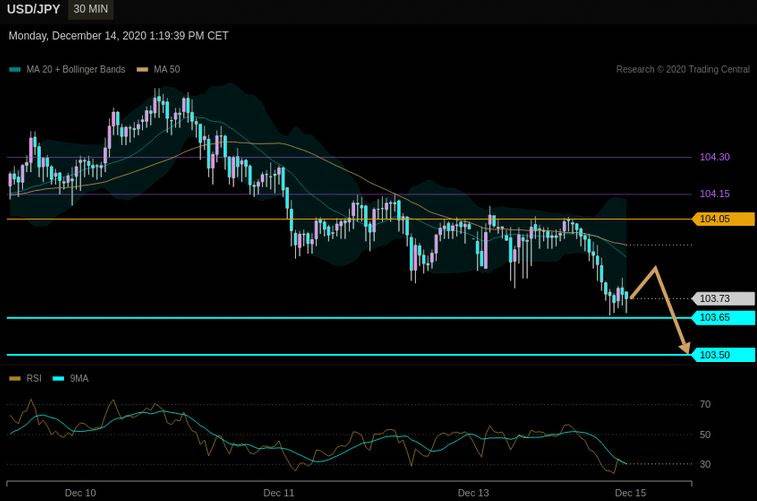Click the teal MA 20 legend swatch
The height and width of the screenshot is (501, 757).
click(x=15, y=70)
